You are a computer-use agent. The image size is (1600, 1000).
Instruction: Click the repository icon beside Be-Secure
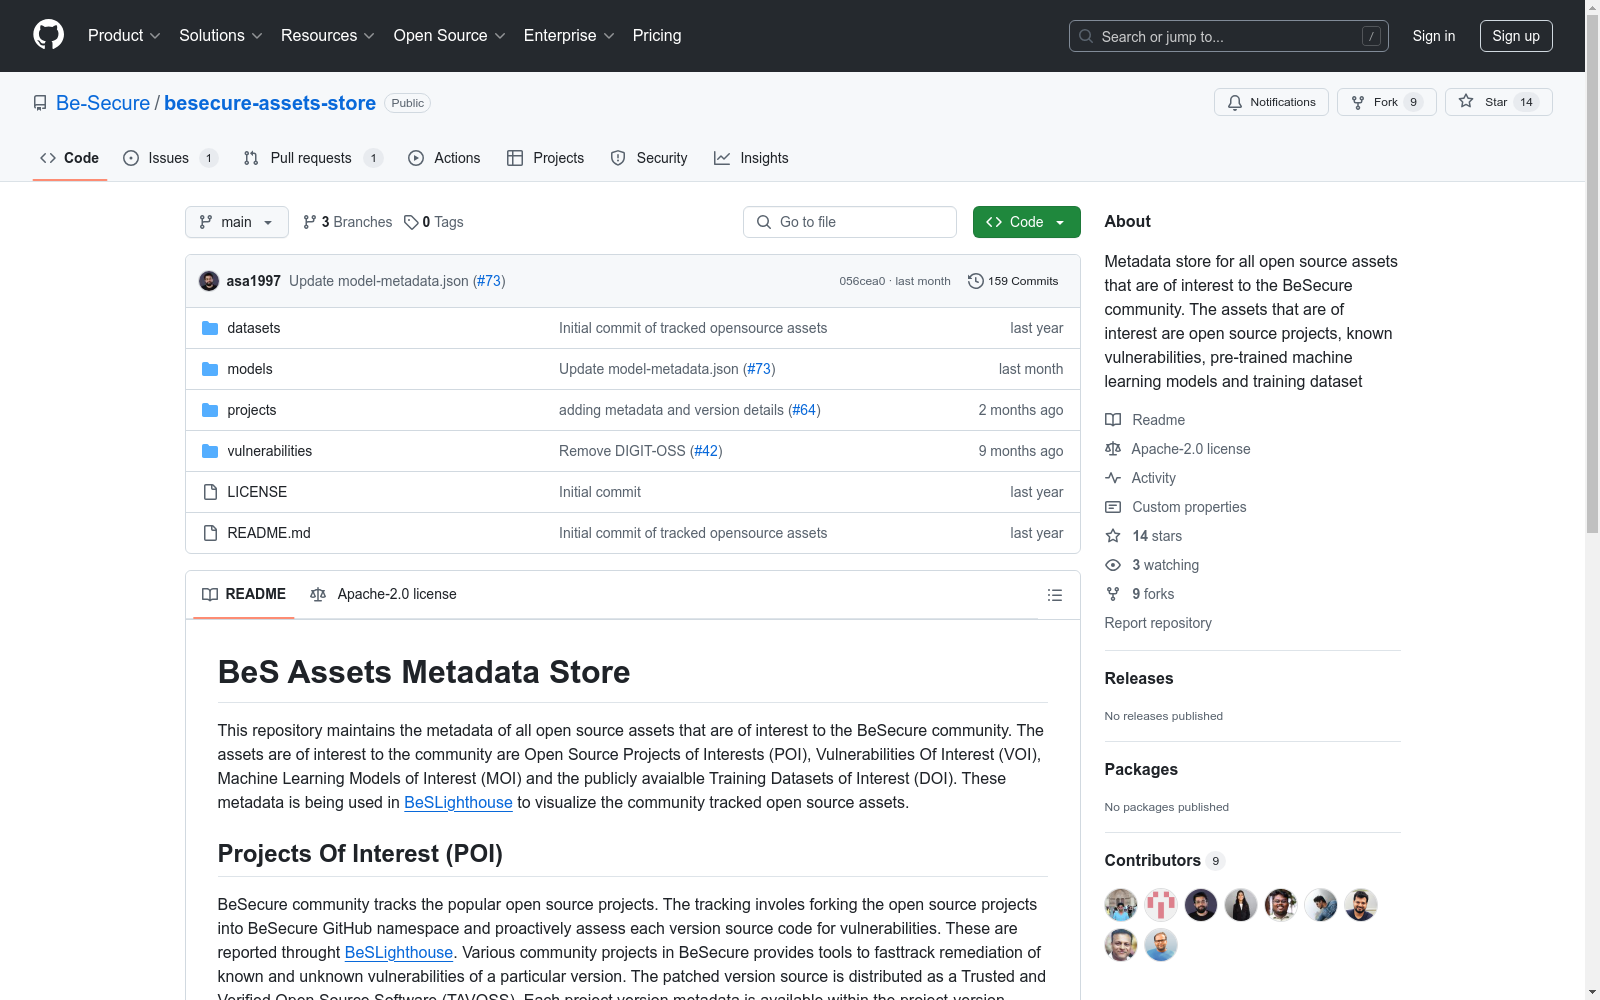40,103
